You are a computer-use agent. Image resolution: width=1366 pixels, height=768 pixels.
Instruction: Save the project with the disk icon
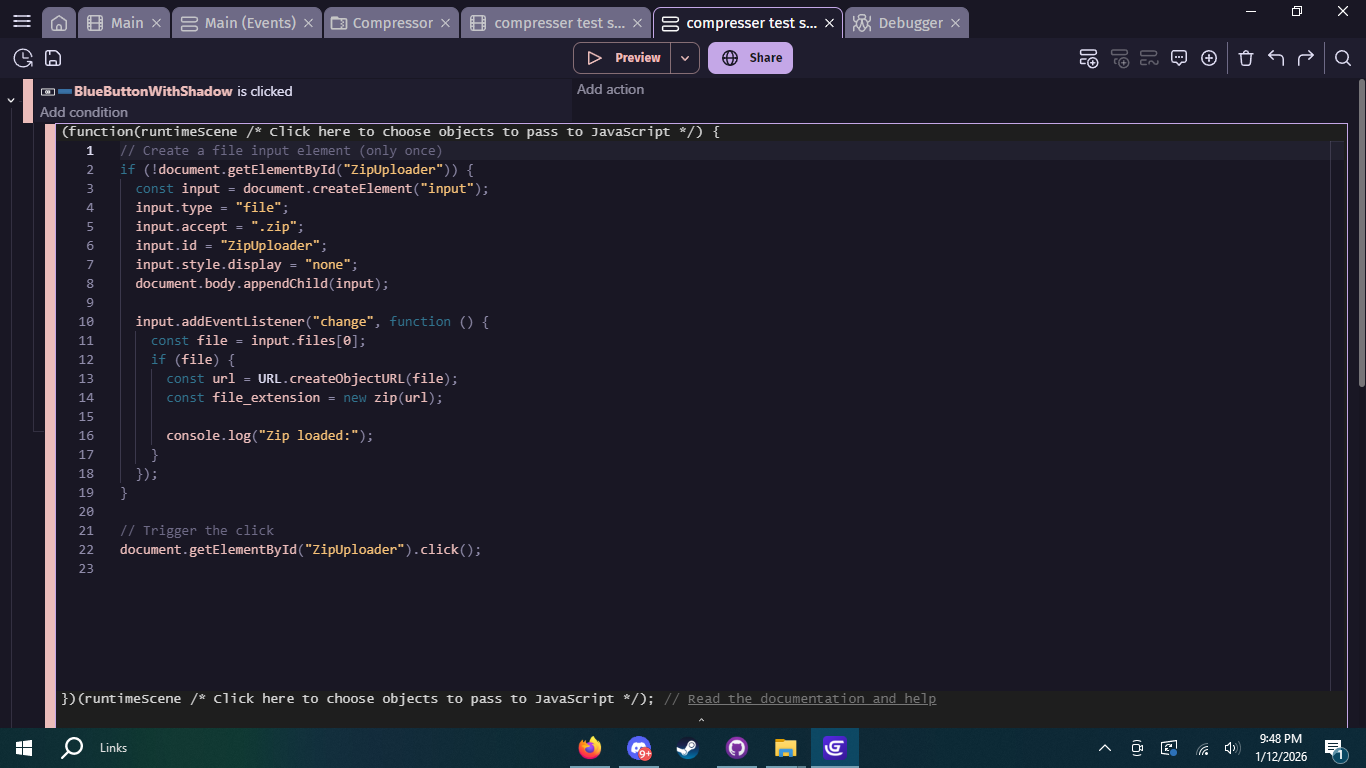[x=53, y=58]
